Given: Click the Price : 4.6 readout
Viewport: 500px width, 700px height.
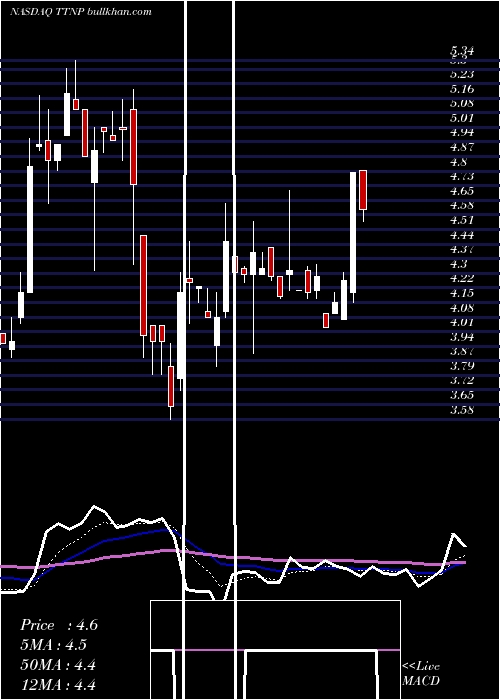Looking at the screenshot, I should 59,625.
